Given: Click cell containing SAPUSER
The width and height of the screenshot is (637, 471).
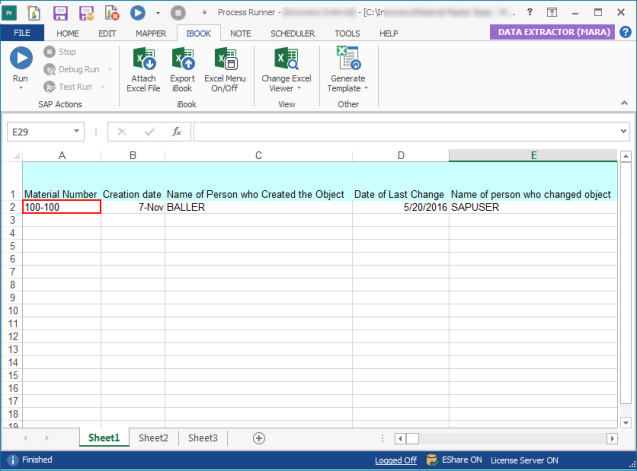Looking at the screenshot, I should click(x=533, y=207).
